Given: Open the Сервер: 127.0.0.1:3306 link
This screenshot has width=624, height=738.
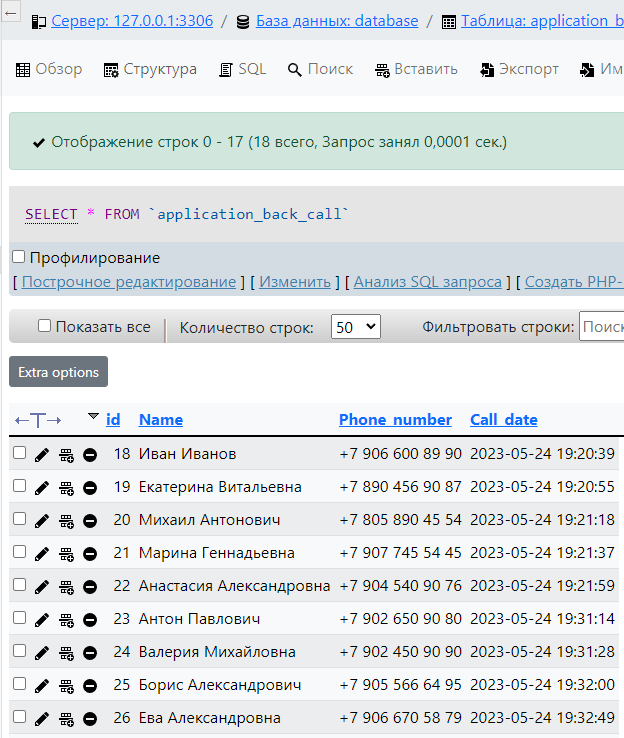Looking at the screenshot, I should tap(132, 21).
